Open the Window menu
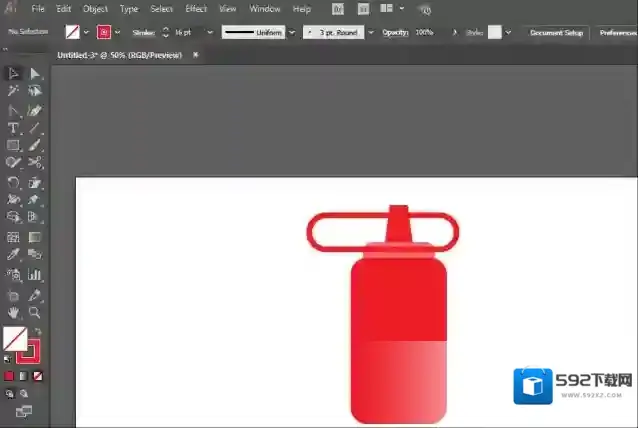 [x=264, y=9]
